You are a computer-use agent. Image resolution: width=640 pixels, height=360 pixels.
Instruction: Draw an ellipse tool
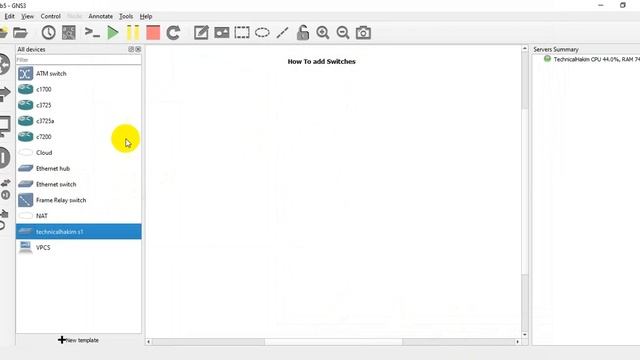[262, 33]
